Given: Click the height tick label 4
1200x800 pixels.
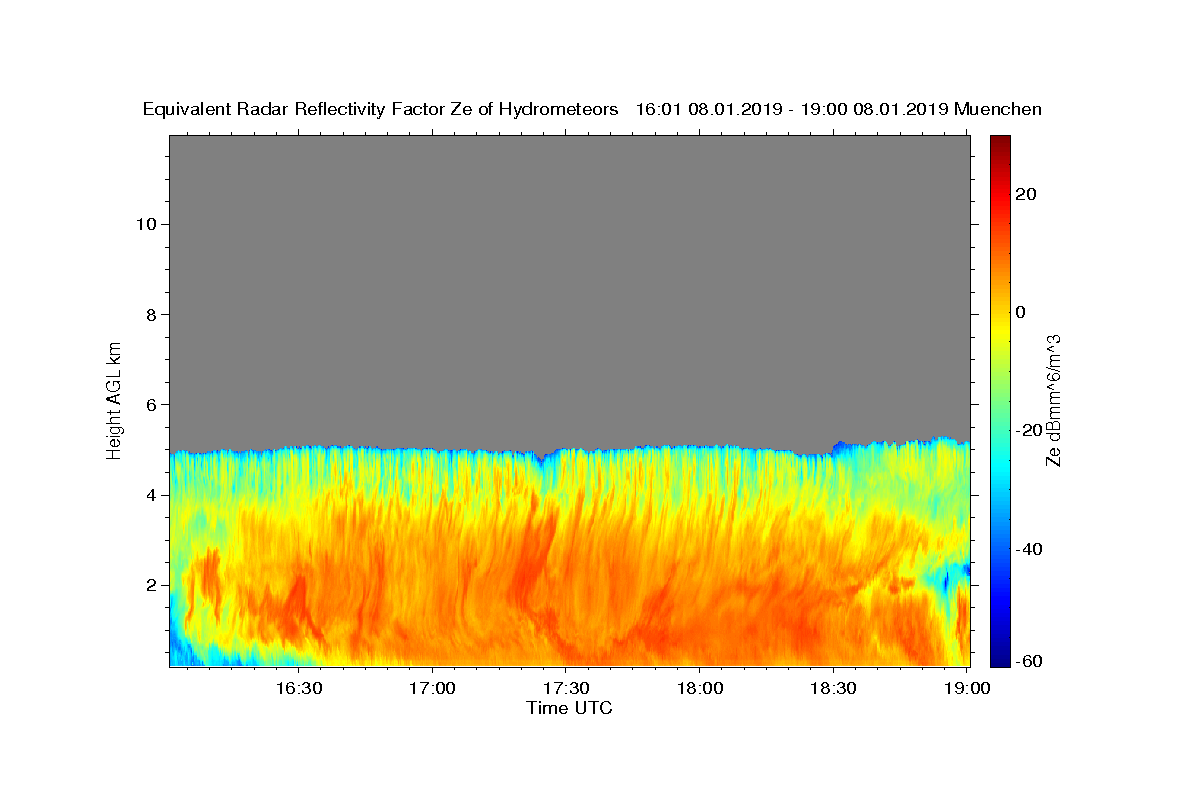Looking at the screenshot, I should click(x=150, y=495).
